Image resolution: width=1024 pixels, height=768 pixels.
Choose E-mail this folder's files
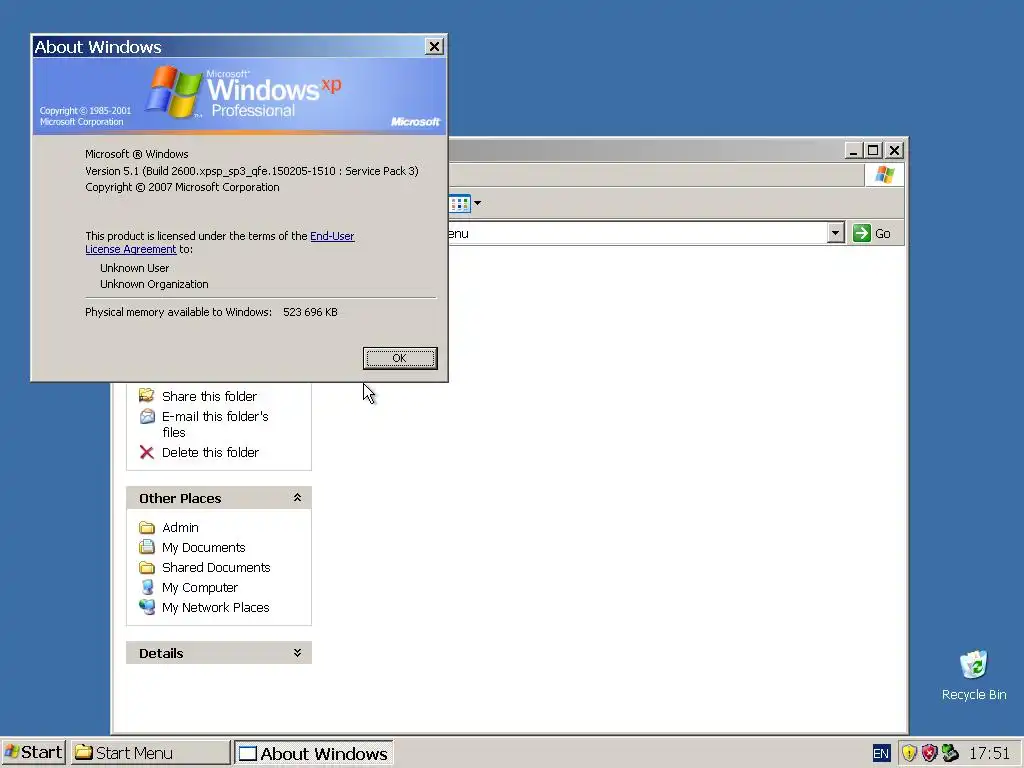tap(215, 424)
